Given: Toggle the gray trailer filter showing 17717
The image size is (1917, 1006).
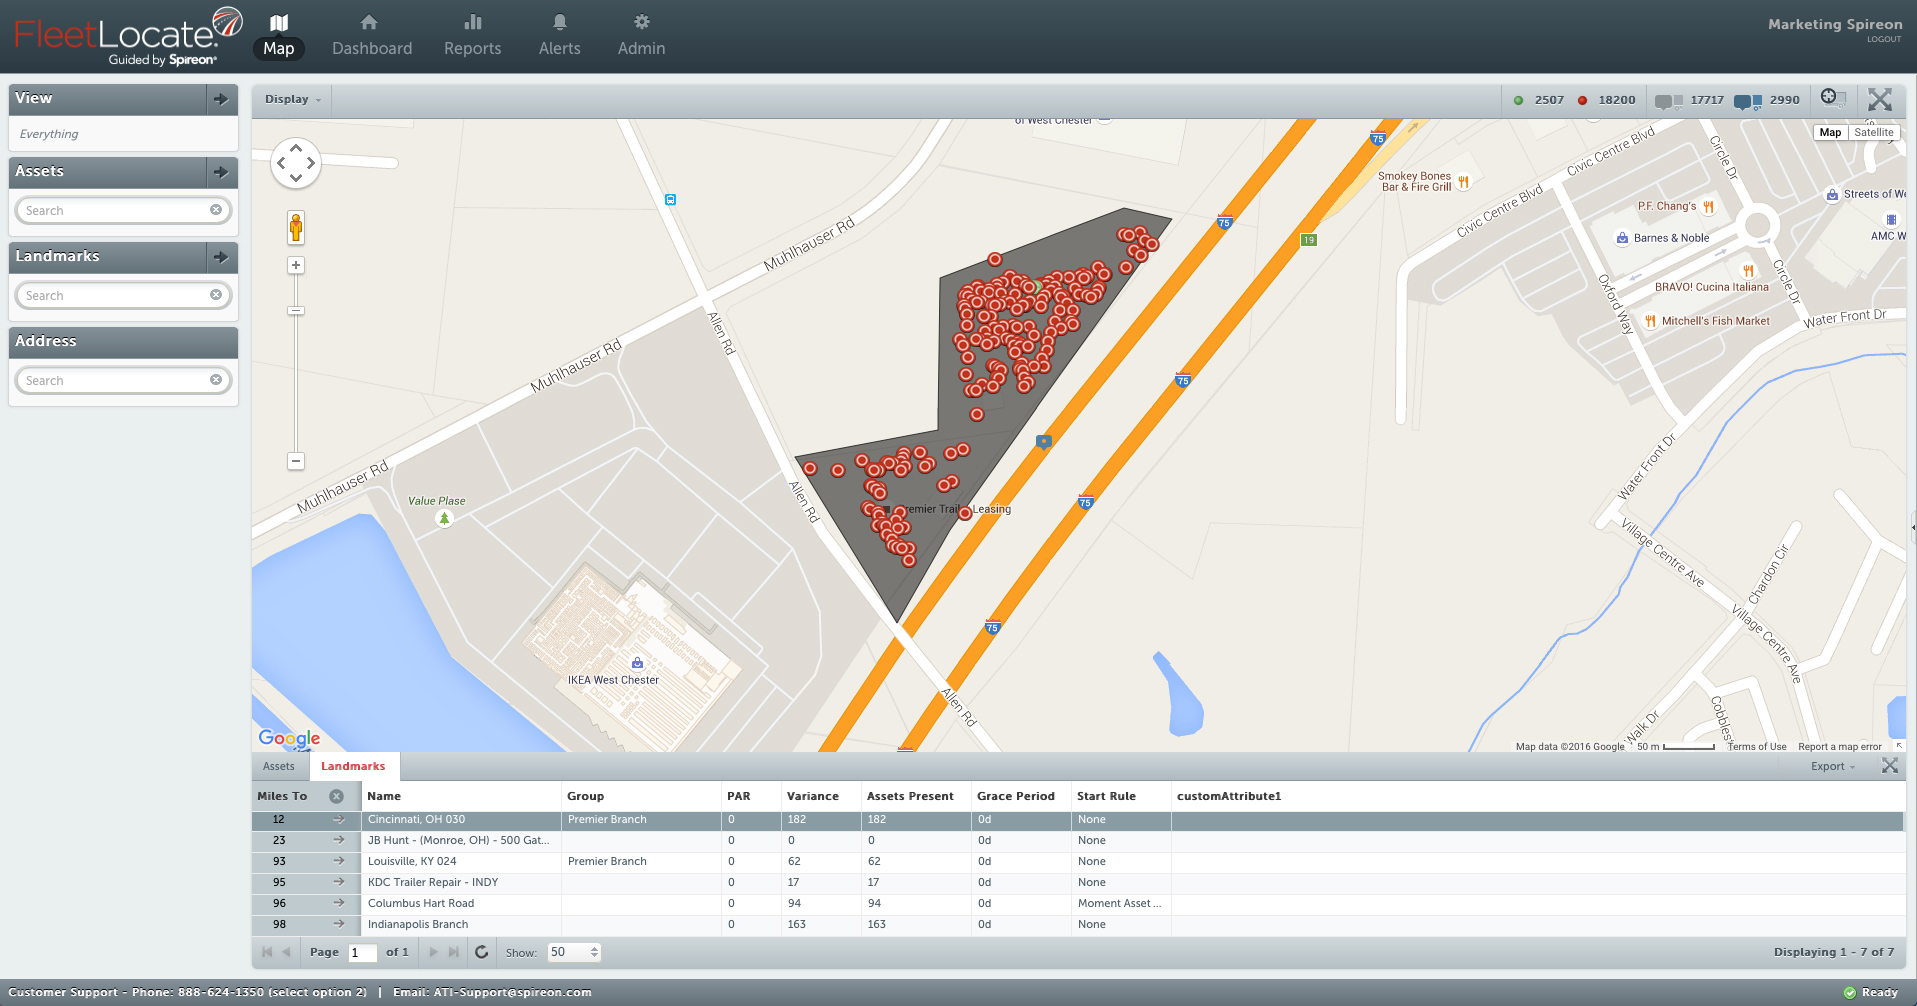Looking at the screenshot, I should pyautogui.click(x=1689, y=100).
